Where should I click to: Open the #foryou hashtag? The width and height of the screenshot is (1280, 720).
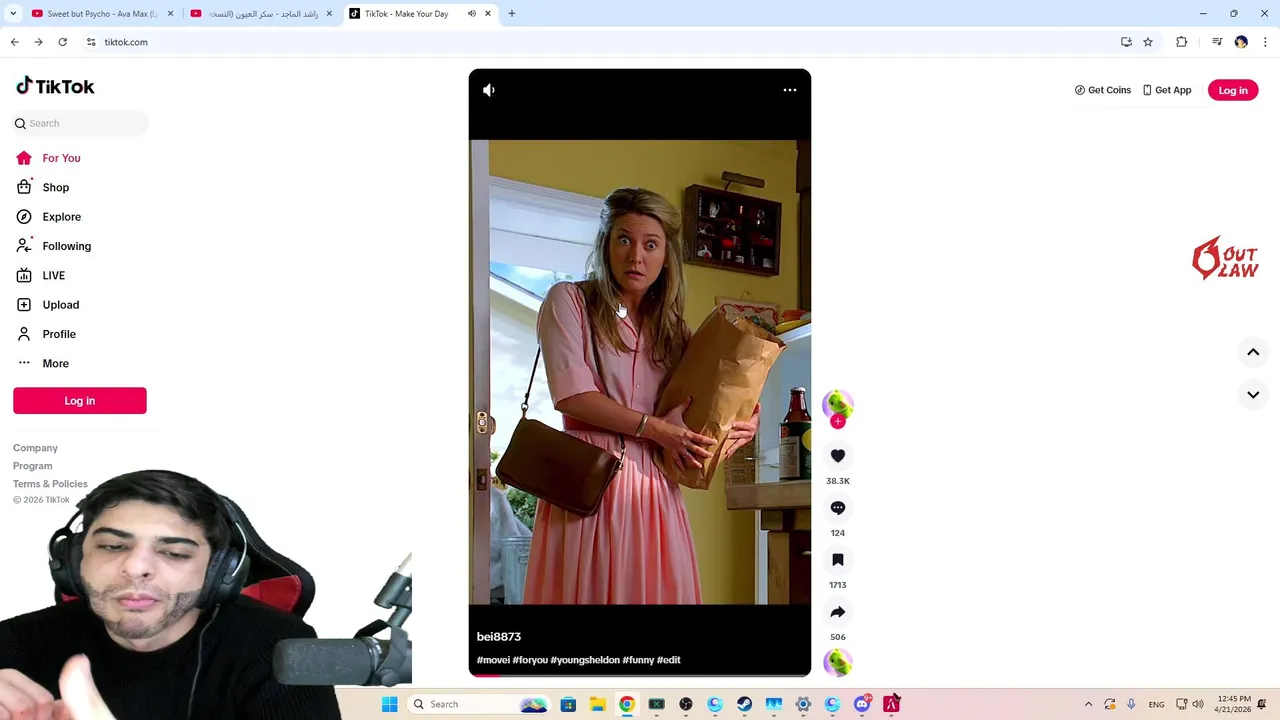(530, 660)
